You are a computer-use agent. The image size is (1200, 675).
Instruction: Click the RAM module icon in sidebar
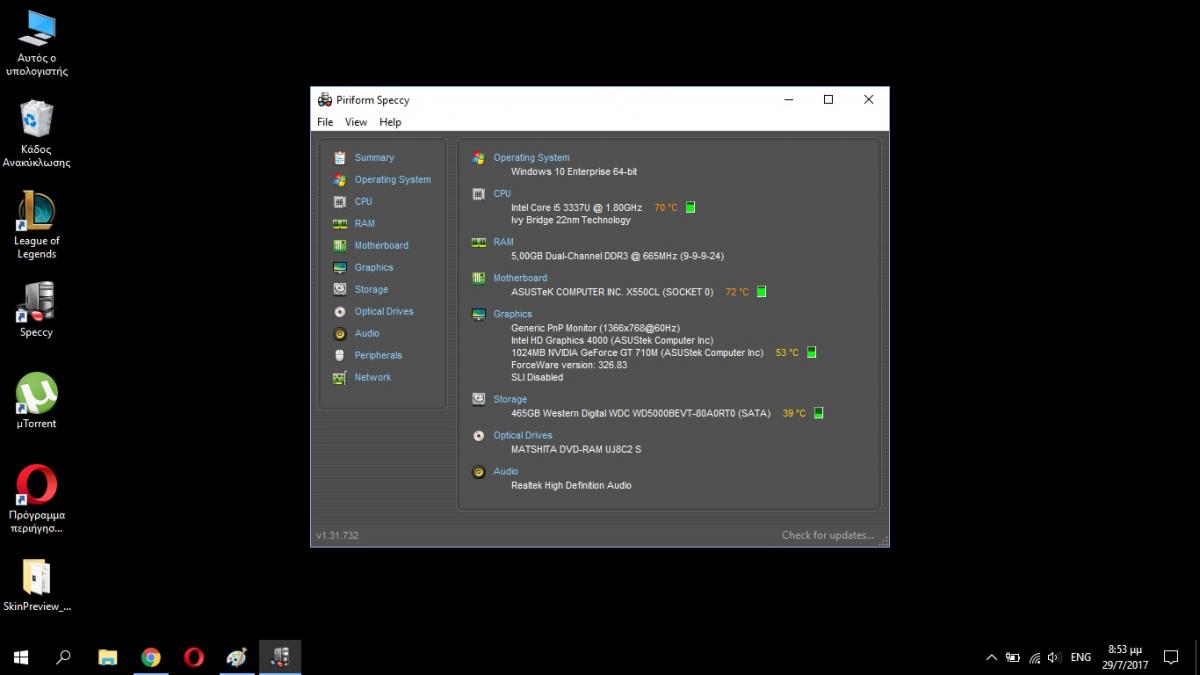tap(340, 224)
